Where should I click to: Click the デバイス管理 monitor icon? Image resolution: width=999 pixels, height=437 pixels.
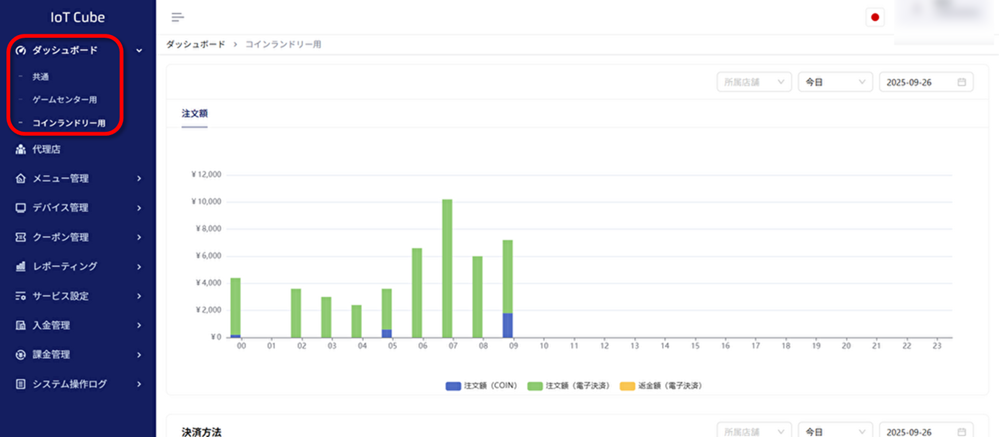(22, 208)
